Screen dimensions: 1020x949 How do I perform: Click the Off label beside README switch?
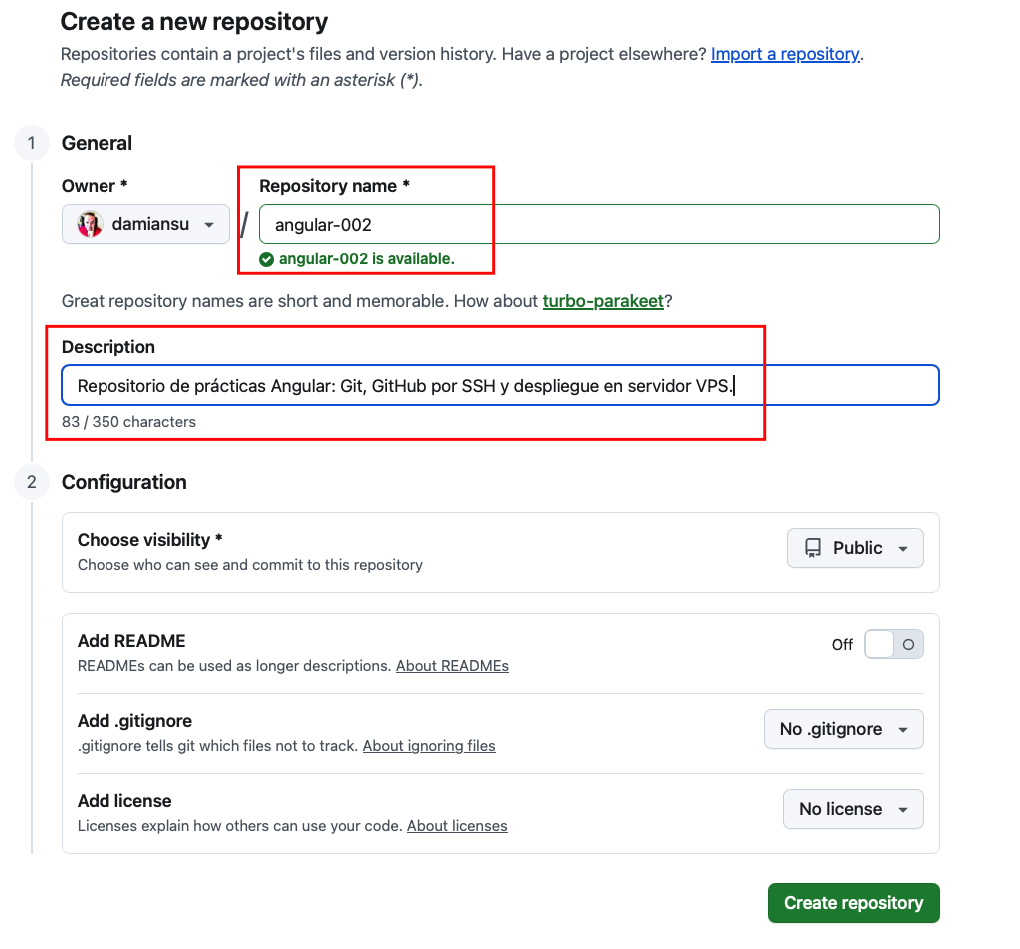(x=842, y=645)
